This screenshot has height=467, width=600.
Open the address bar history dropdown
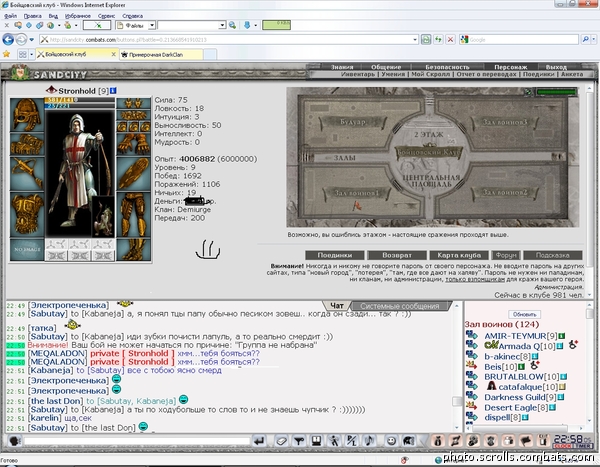[x=415, y=39]
